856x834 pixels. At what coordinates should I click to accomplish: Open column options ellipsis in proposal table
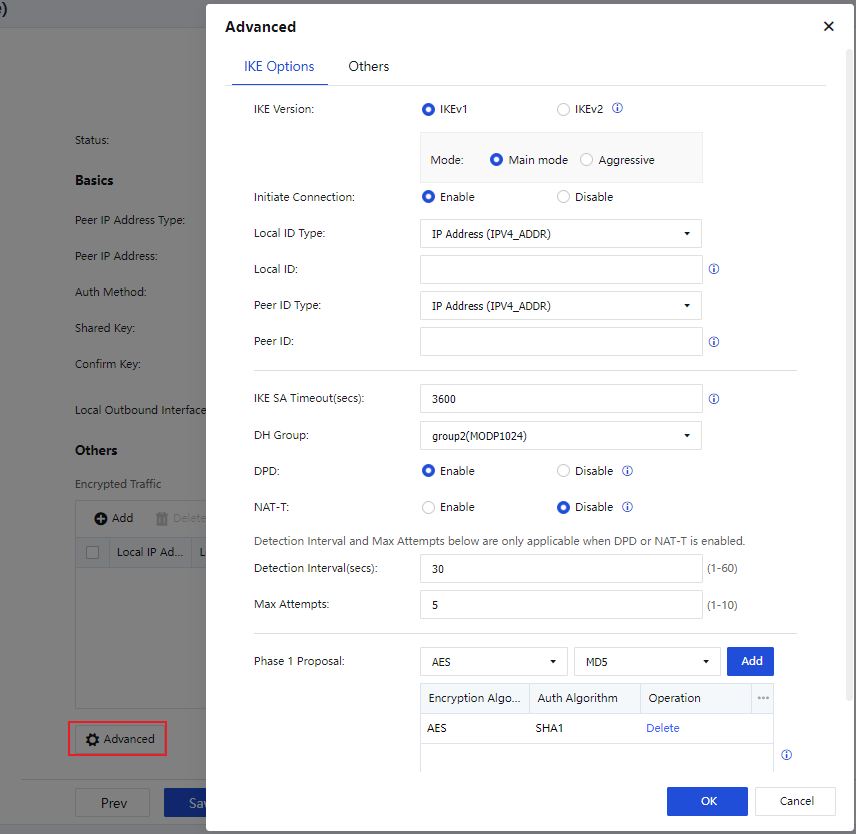point(763,698)
